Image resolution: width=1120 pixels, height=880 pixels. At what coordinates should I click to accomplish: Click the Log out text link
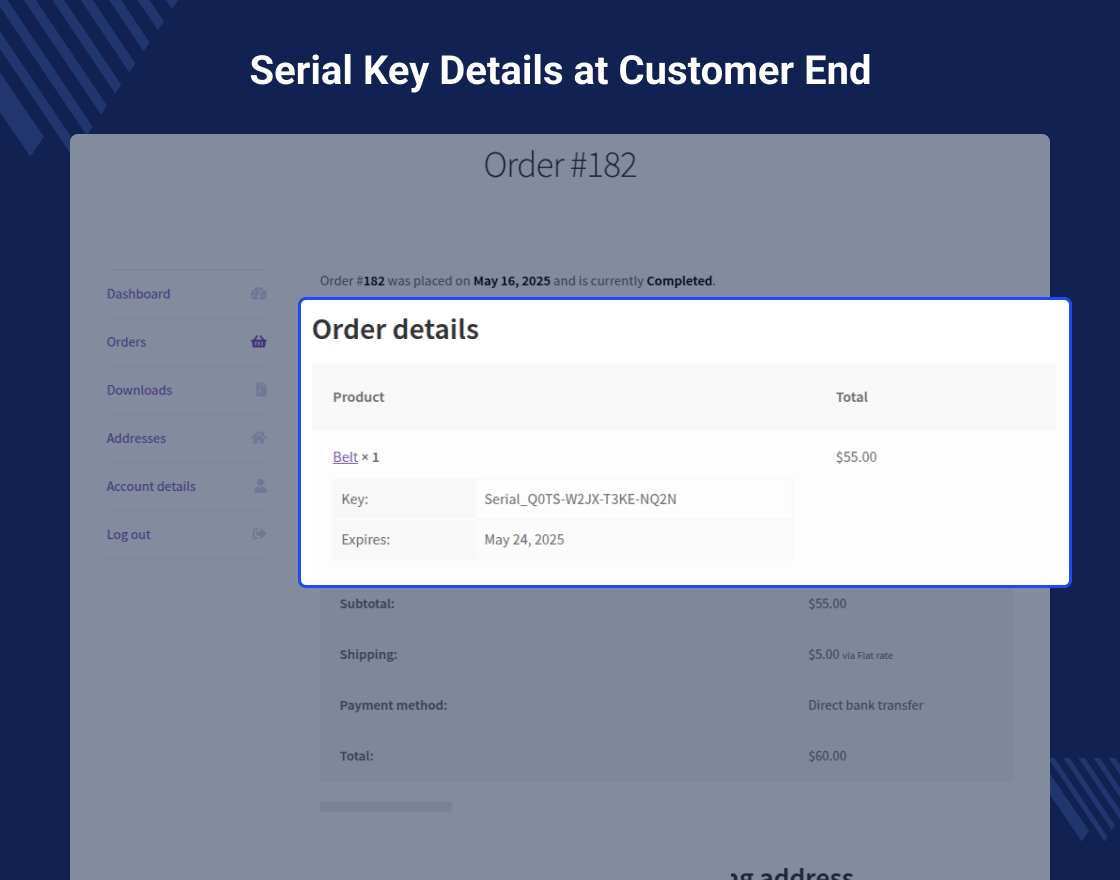click(129, 534)
